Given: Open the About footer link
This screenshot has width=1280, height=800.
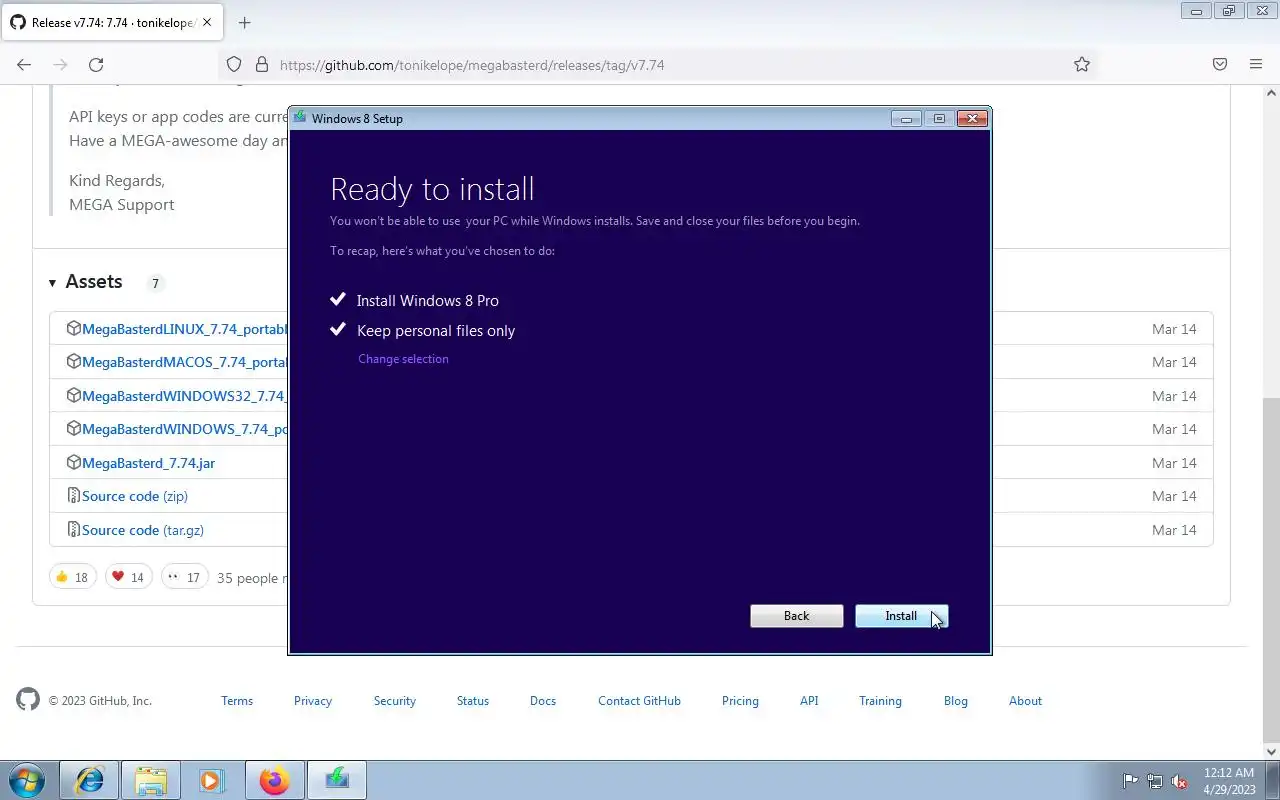Looking at the screenshot, I should 1025,701.
